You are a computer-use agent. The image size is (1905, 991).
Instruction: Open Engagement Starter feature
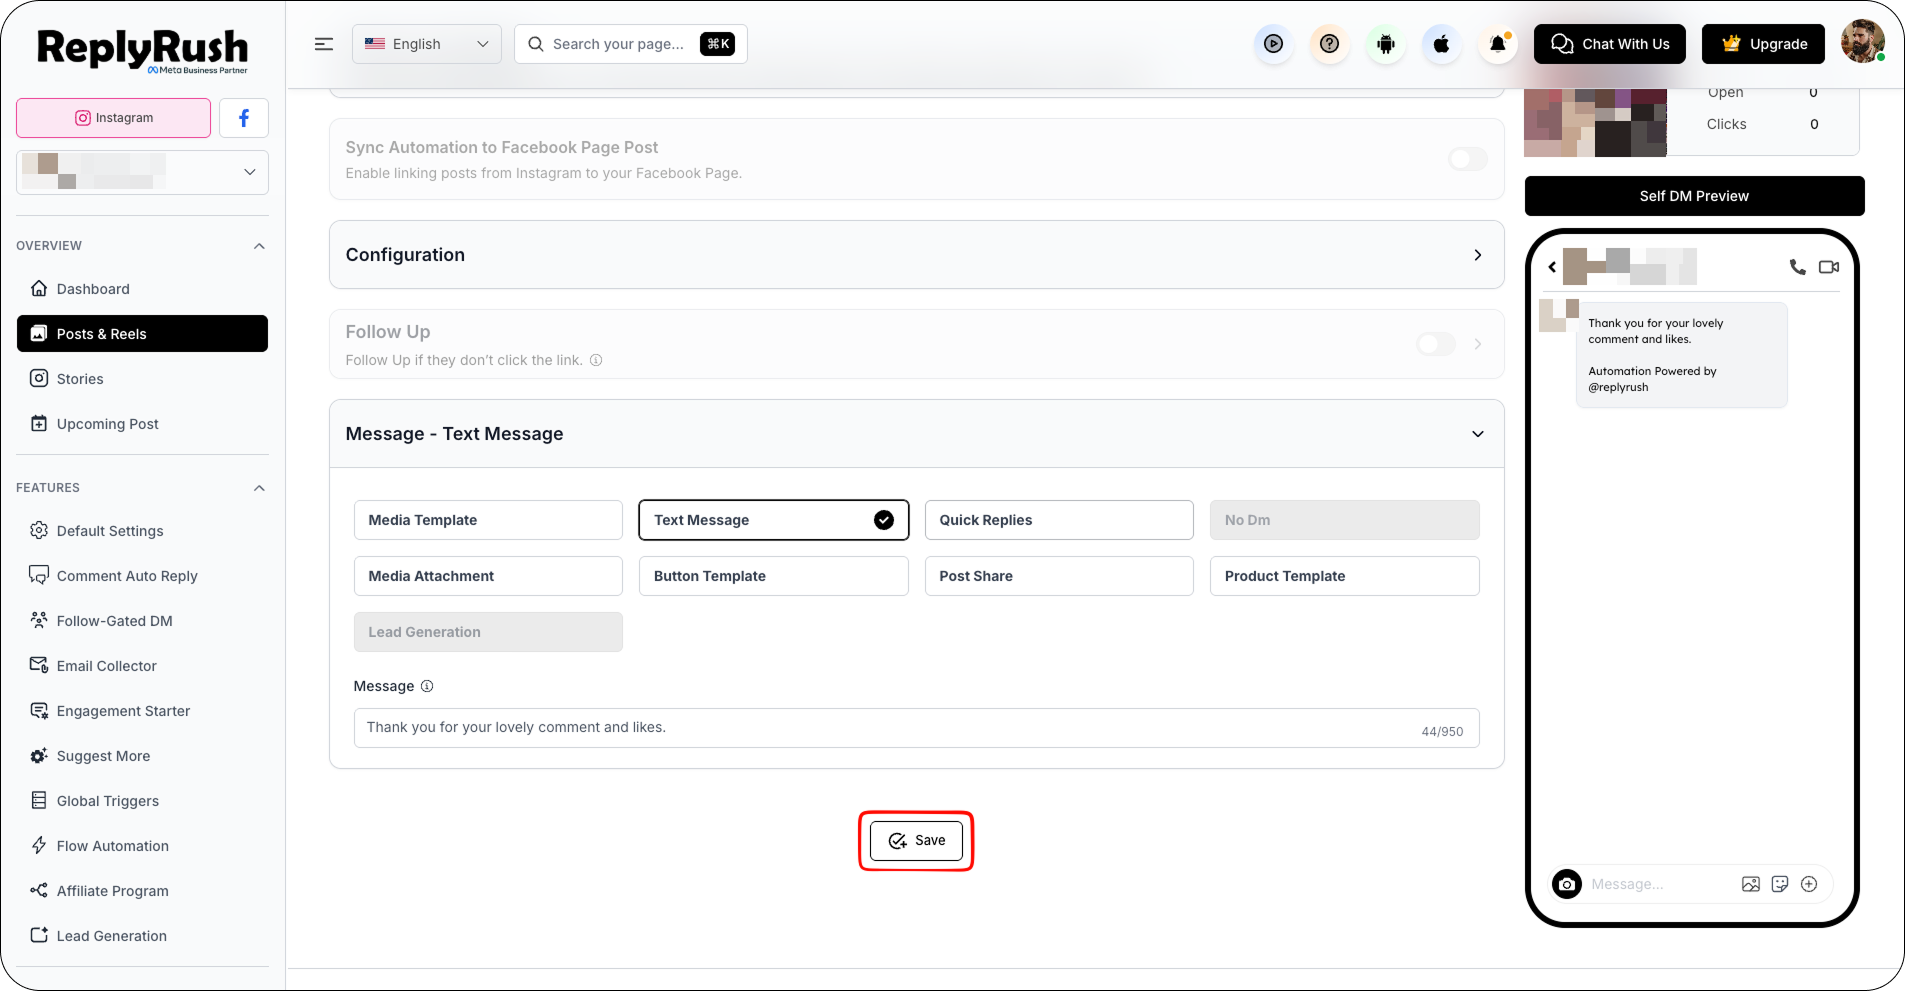tap(142, 711)
